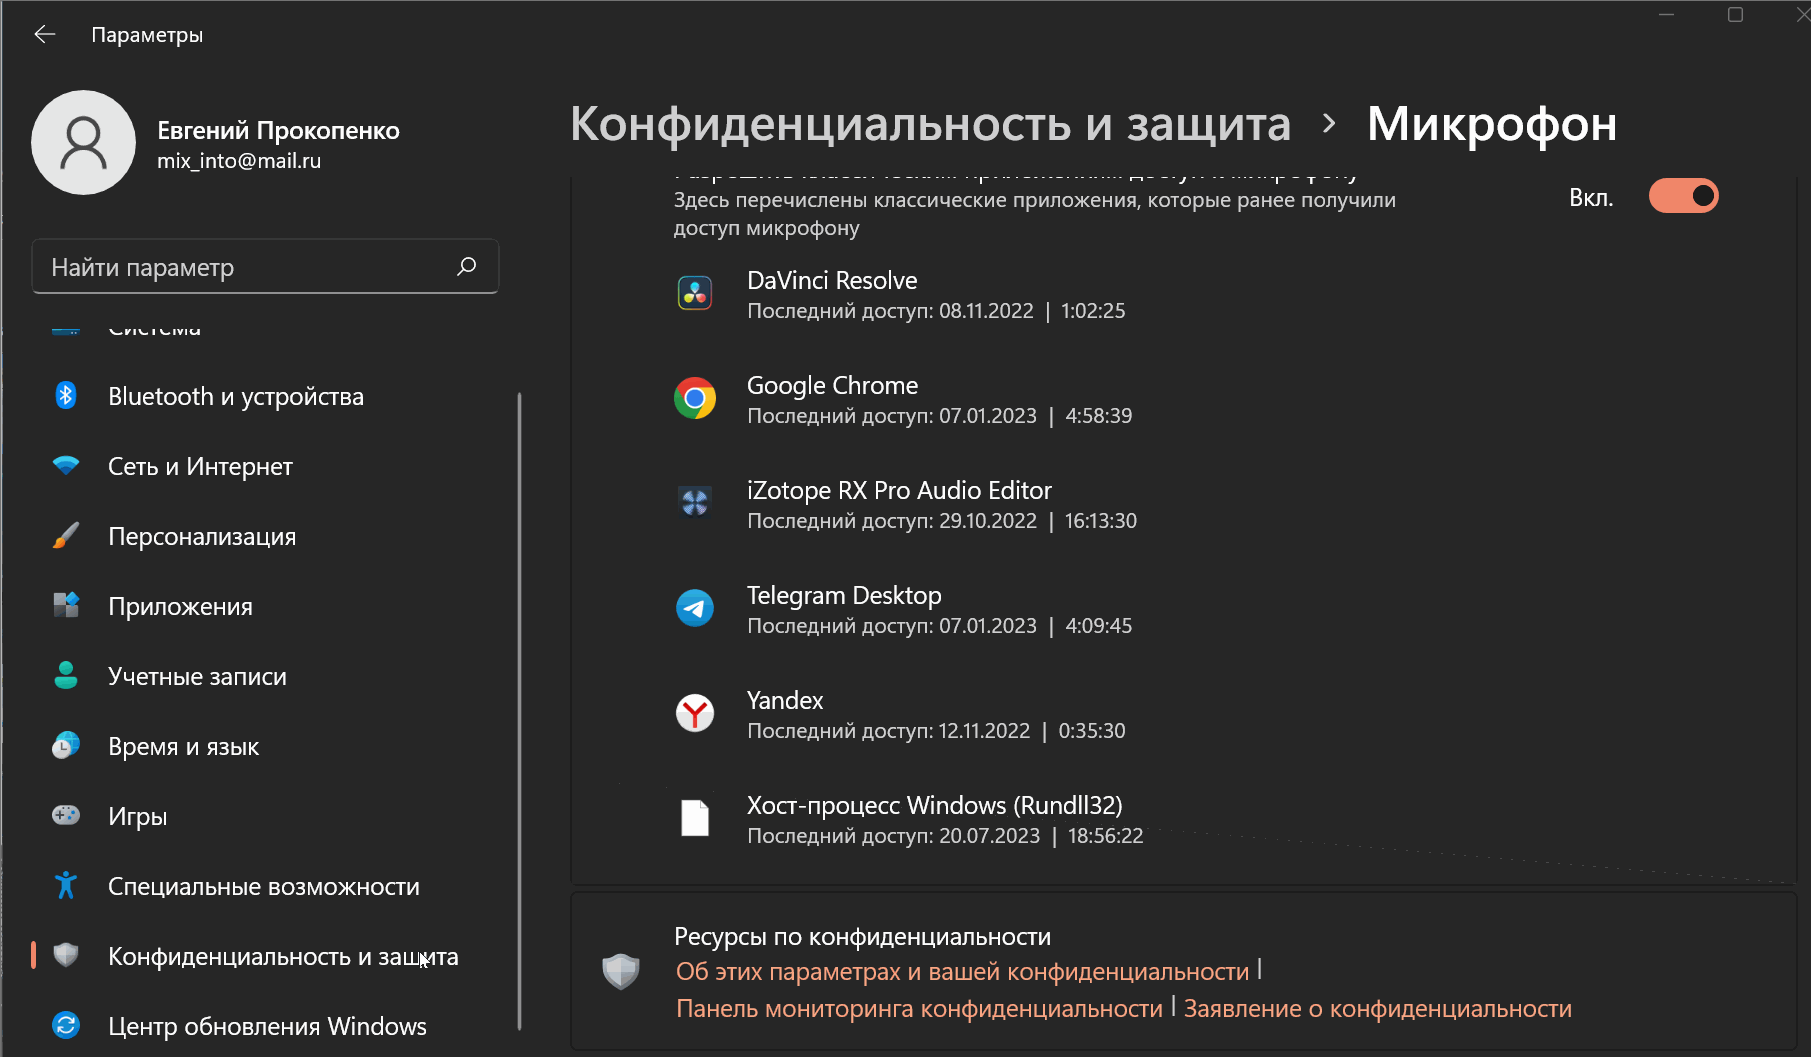
Task: Open Bluetooth и устройства settings
Action: pos(235,397)
